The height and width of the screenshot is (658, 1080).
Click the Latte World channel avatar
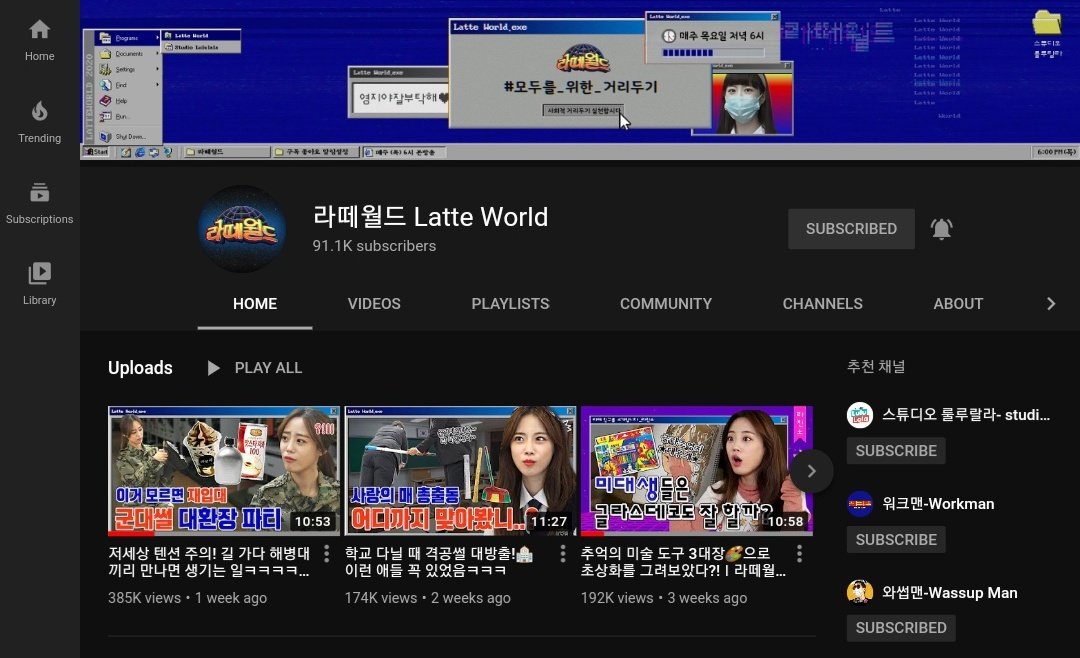click(242, 229)
